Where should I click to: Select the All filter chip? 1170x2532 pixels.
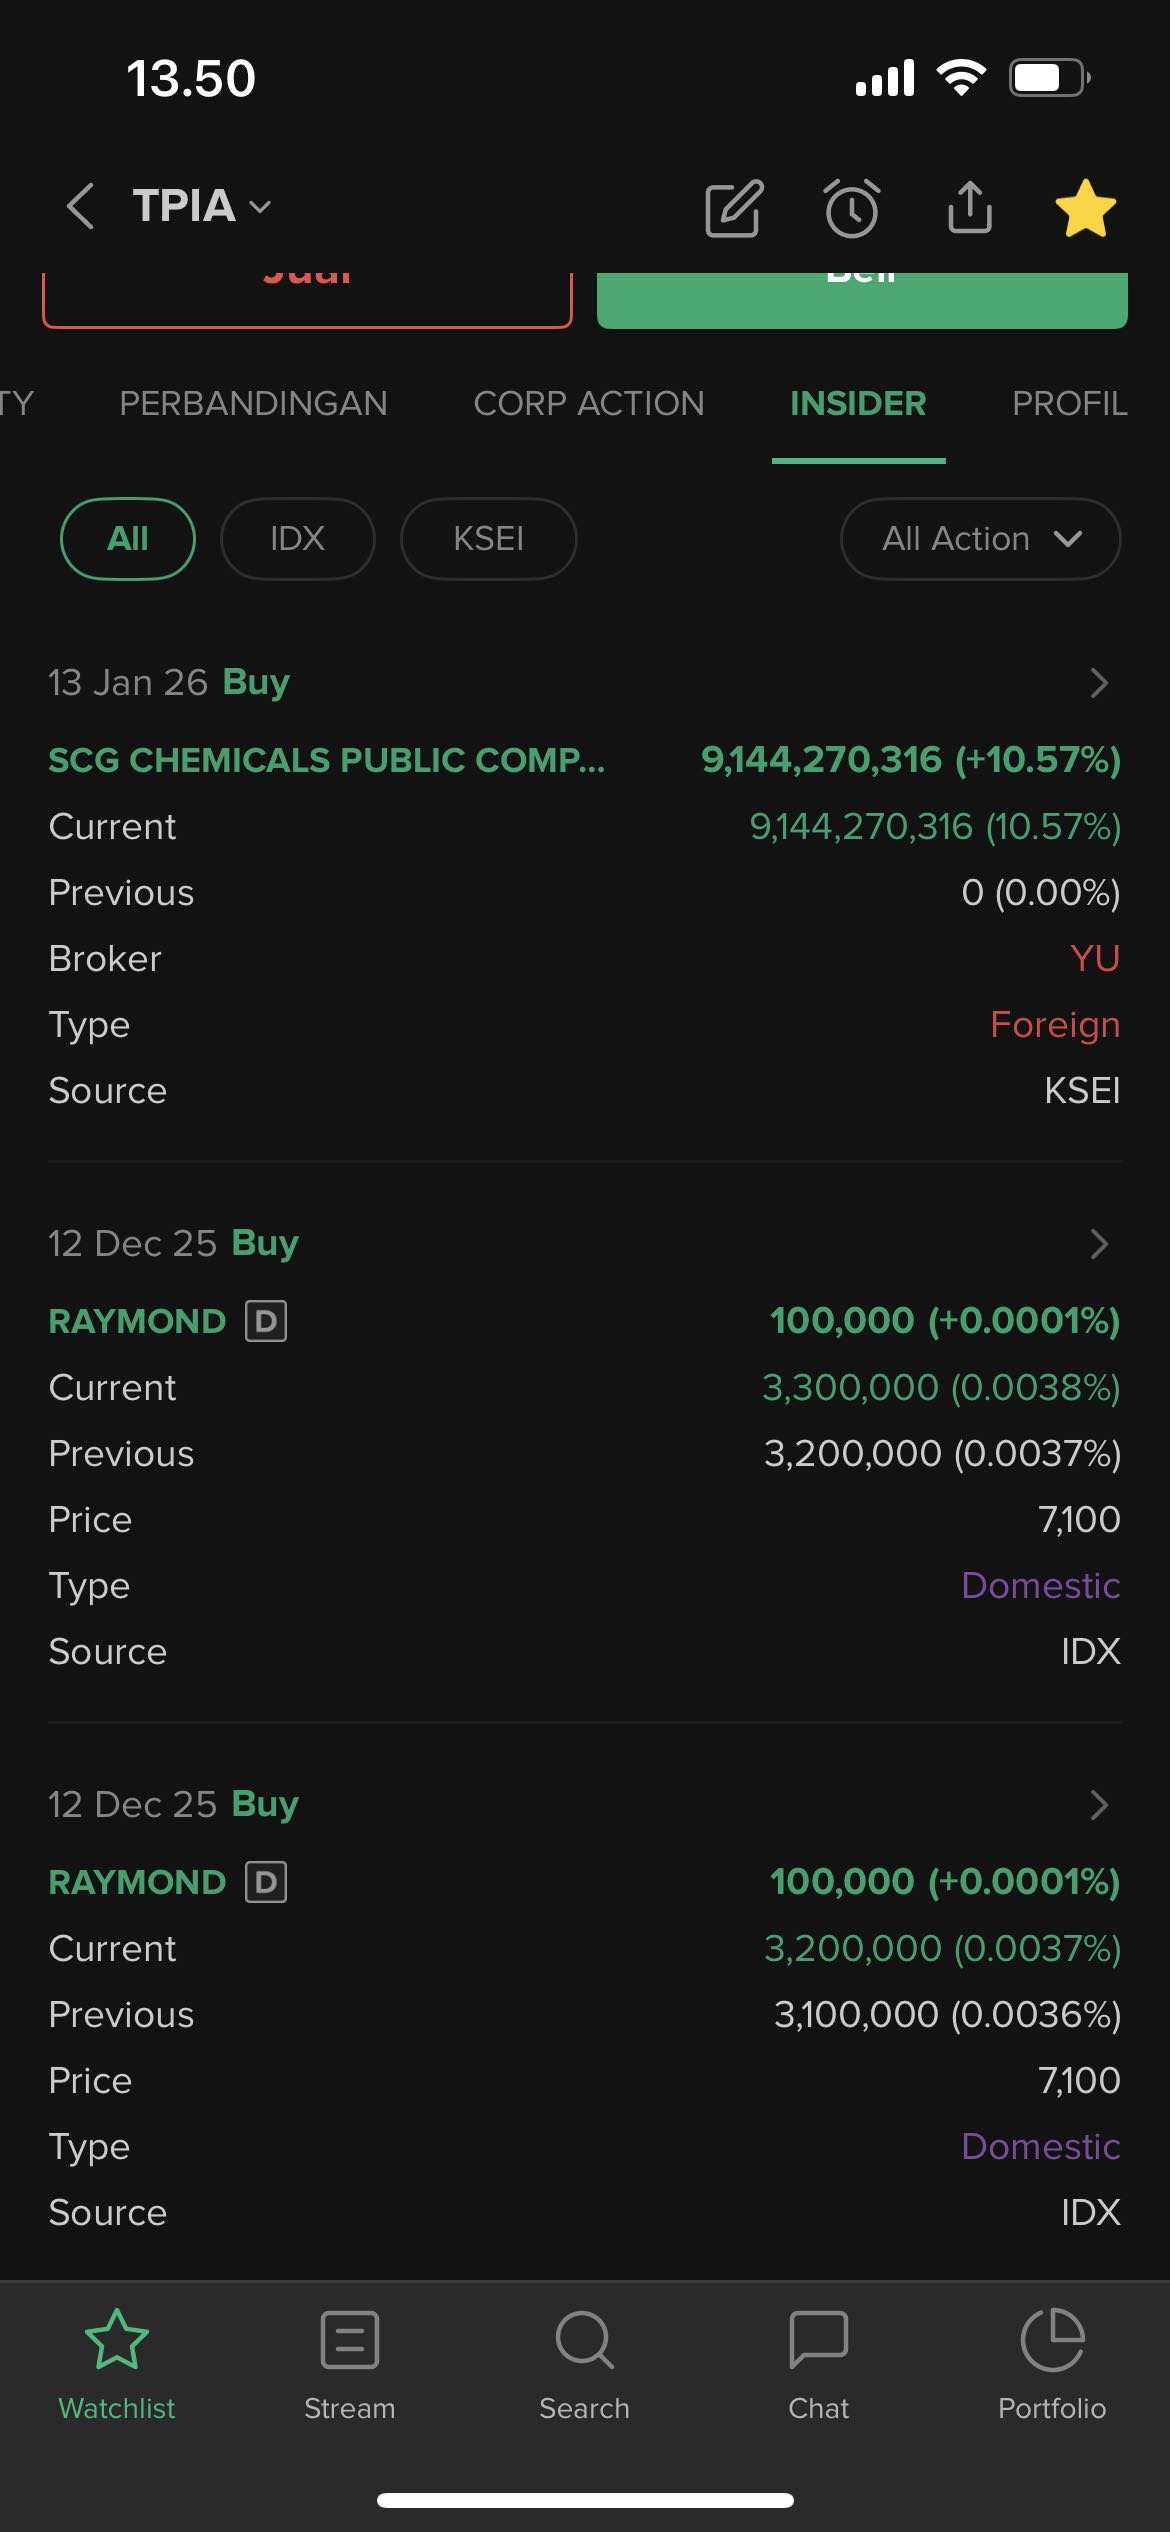(128, 539)
